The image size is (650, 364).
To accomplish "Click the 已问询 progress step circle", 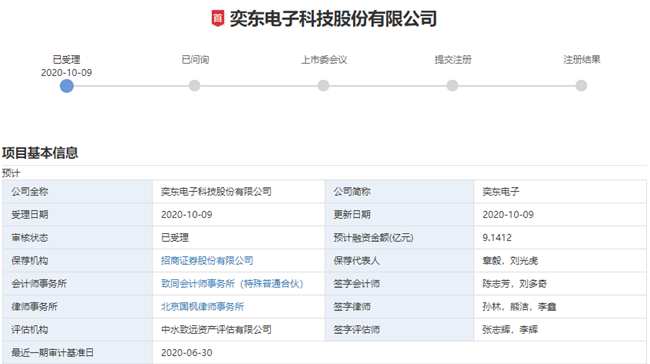I will click(x=194, y=86).
